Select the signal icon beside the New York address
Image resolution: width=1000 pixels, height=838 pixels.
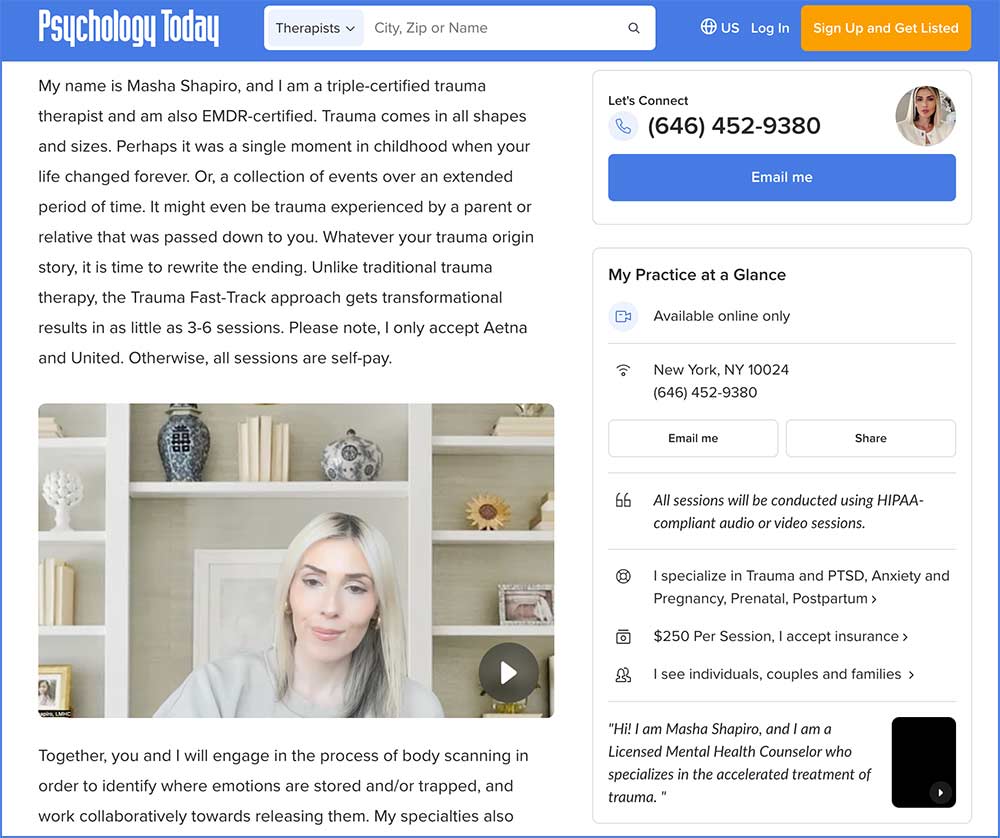(623, 369)
